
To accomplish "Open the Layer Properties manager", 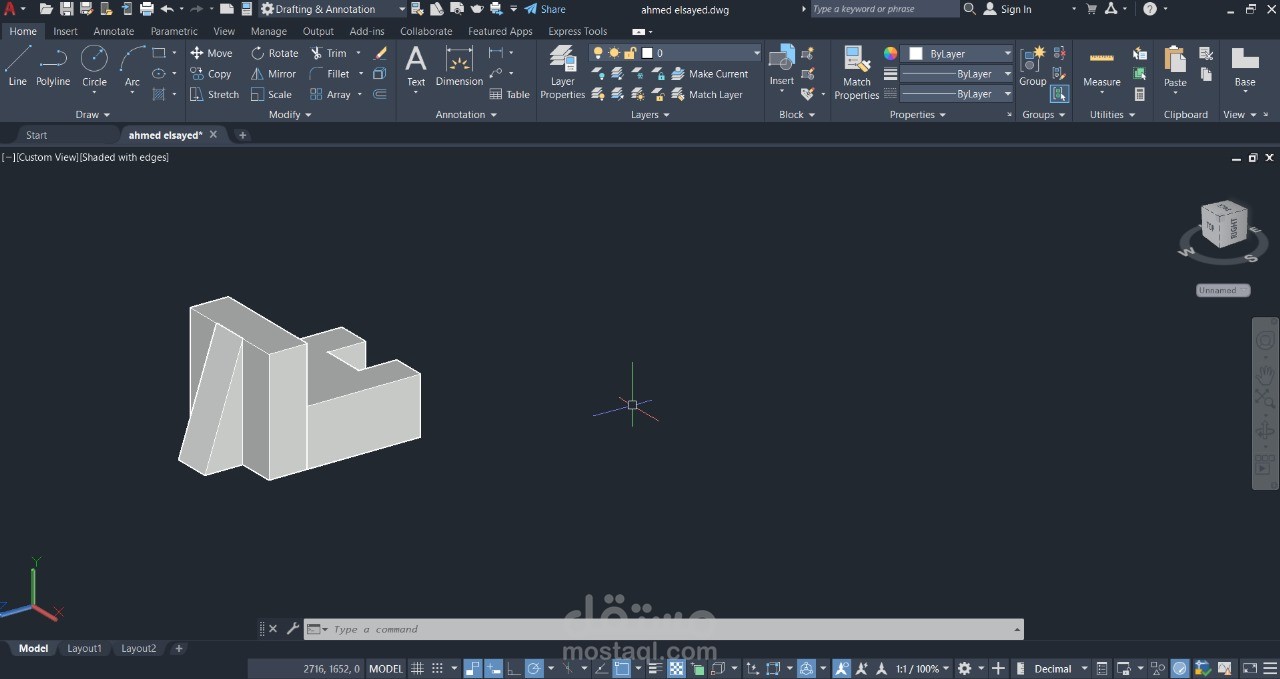I will pos(562,73).
